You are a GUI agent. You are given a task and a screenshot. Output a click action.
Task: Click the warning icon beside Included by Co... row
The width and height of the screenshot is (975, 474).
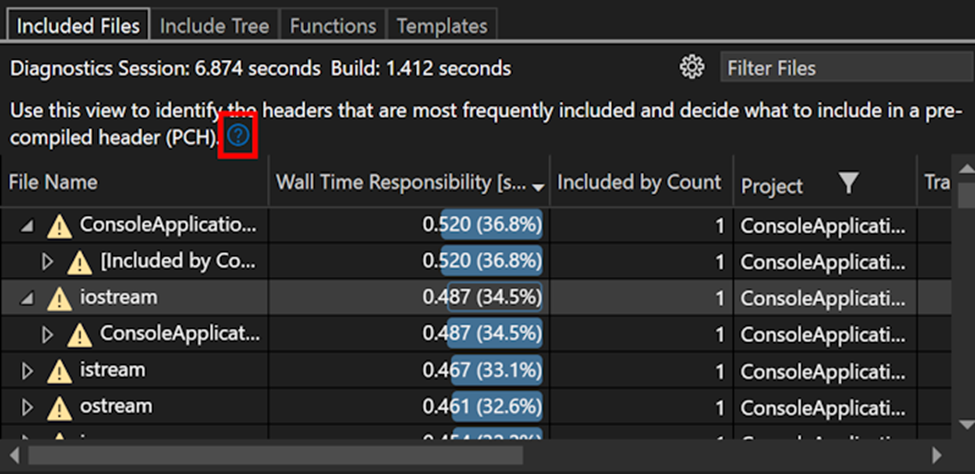click(80, 263)
